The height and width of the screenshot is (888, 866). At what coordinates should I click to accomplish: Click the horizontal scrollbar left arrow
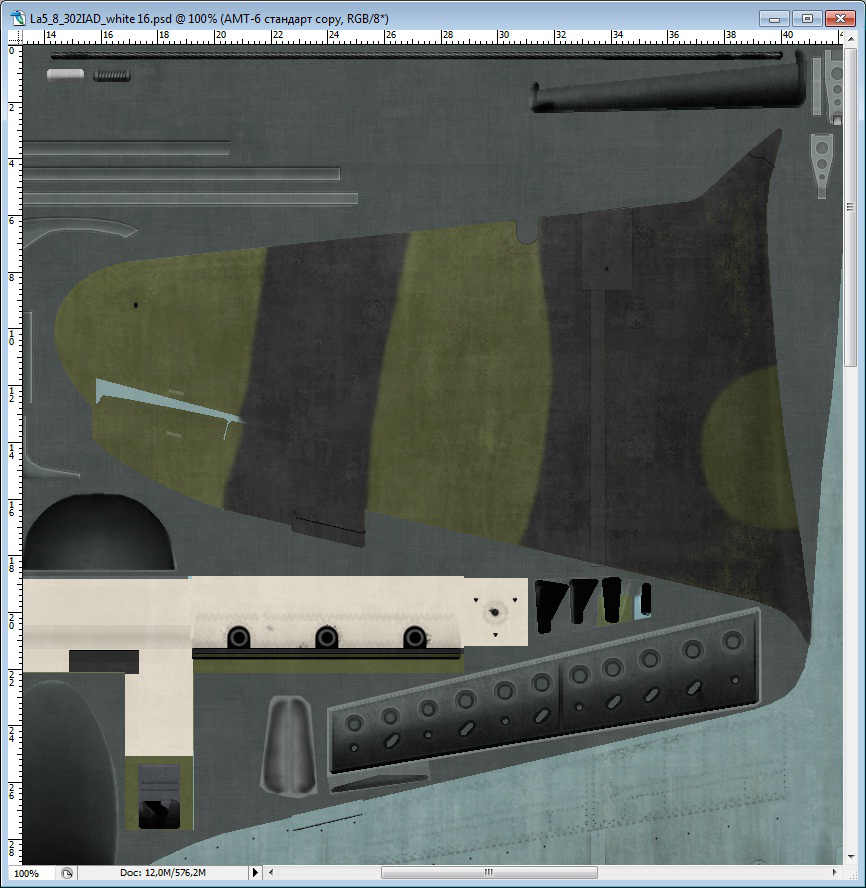tap(271, 873)
